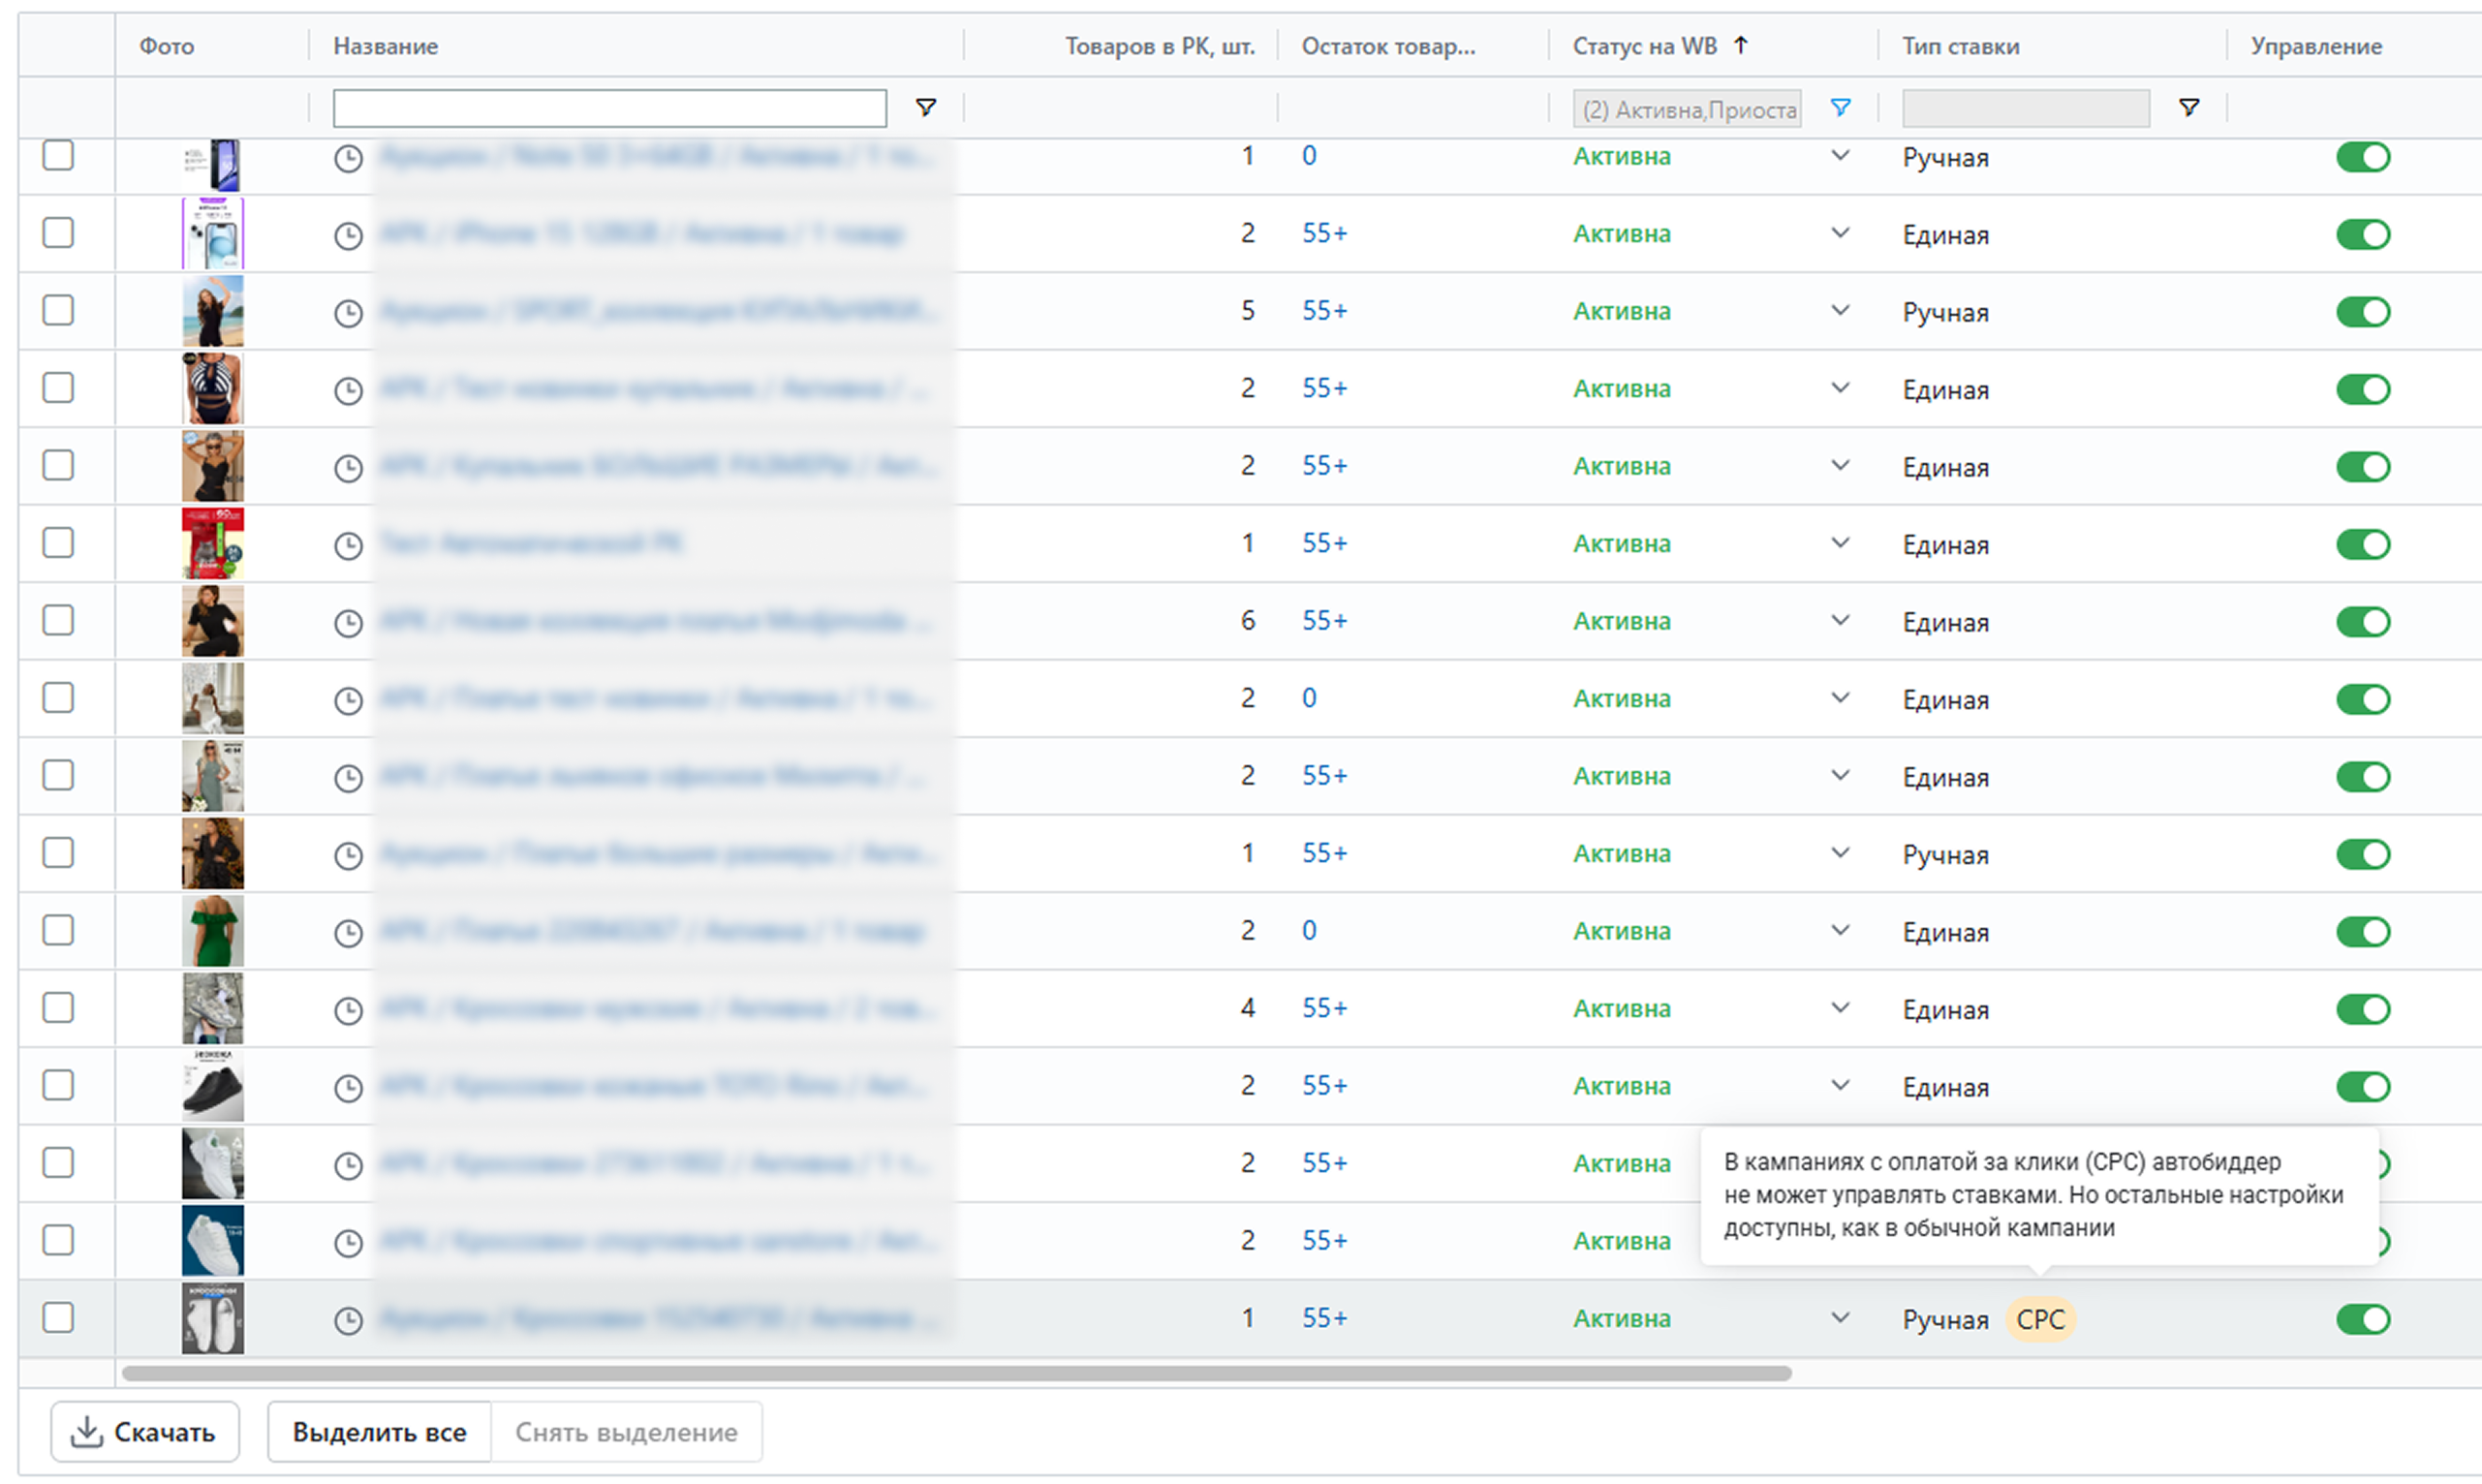Click the blue filter icon in Статус на WB column
Image resolution: width=2482 pixels, height=1484 pixels.
(1839, 107)
